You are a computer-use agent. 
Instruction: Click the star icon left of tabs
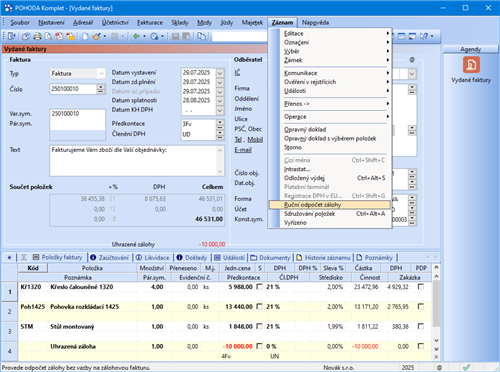9,257
